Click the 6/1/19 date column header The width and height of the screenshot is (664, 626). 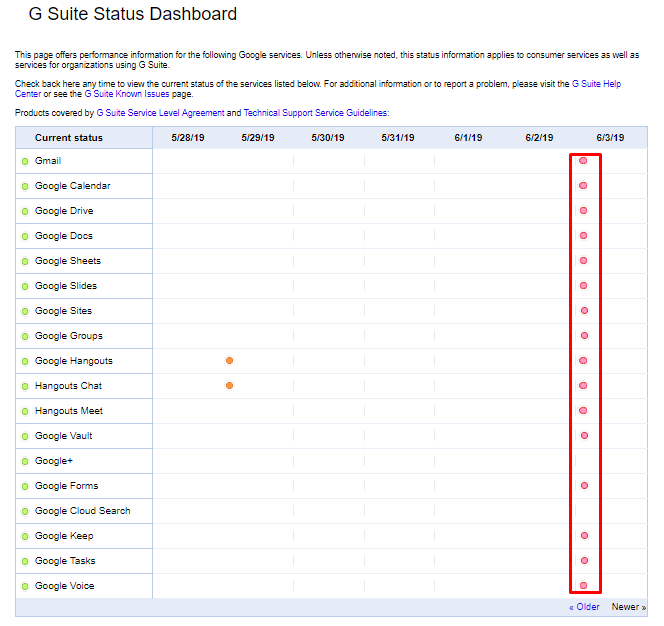pos(468,138)
